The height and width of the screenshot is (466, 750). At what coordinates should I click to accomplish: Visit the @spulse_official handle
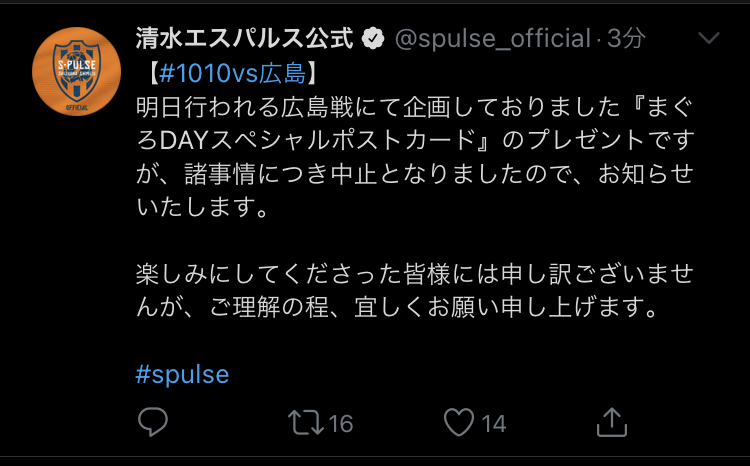(492, 39)
